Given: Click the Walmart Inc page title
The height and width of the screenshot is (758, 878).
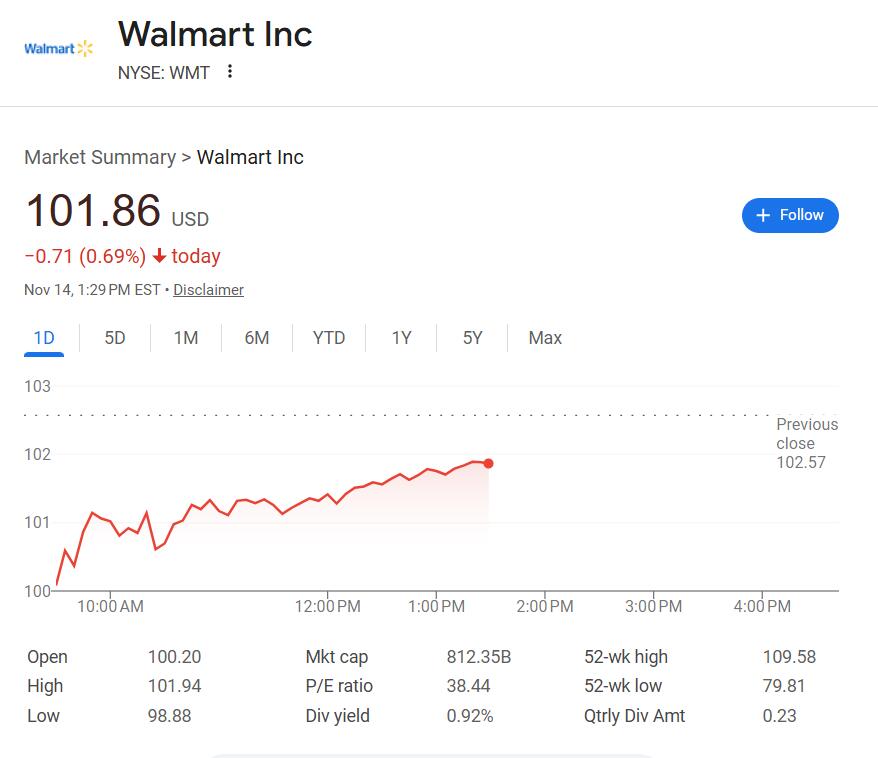Looking at the screenshot, I should [215, 34].
